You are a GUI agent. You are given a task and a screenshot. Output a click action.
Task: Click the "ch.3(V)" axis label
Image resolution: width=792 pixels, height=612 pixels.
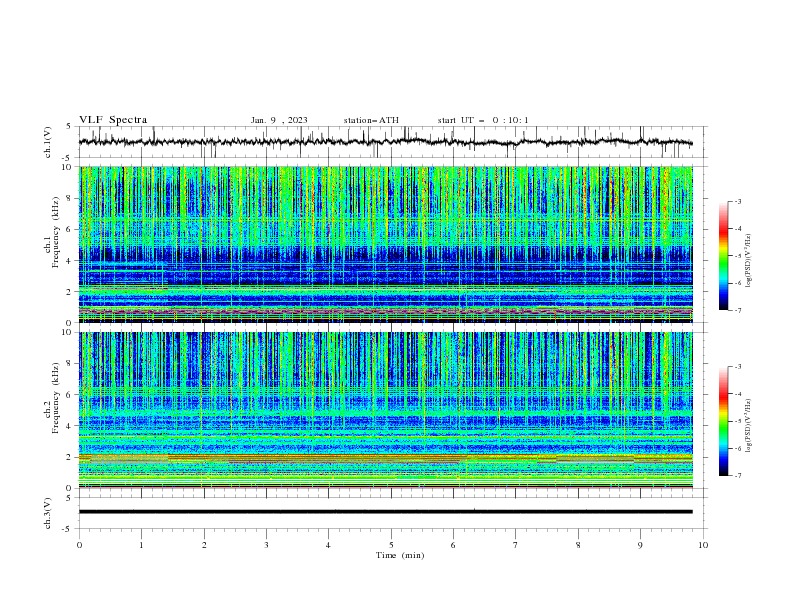(48, 513)
